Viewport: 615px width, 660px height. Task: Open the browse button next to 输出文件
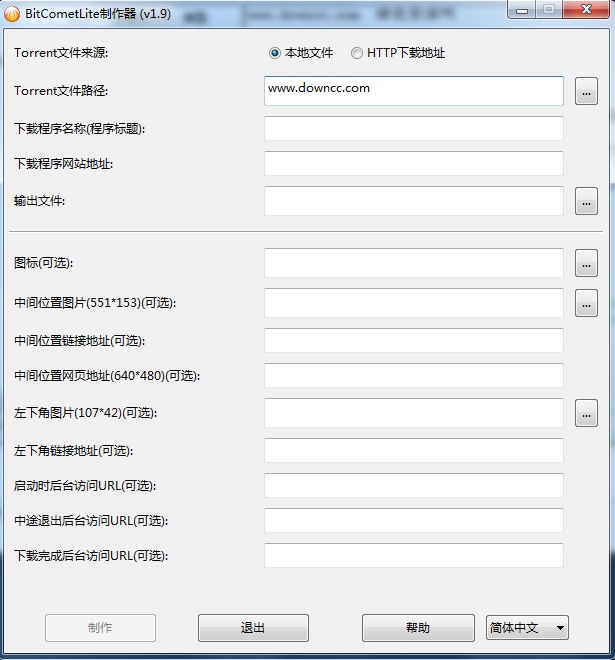(586, 201)
